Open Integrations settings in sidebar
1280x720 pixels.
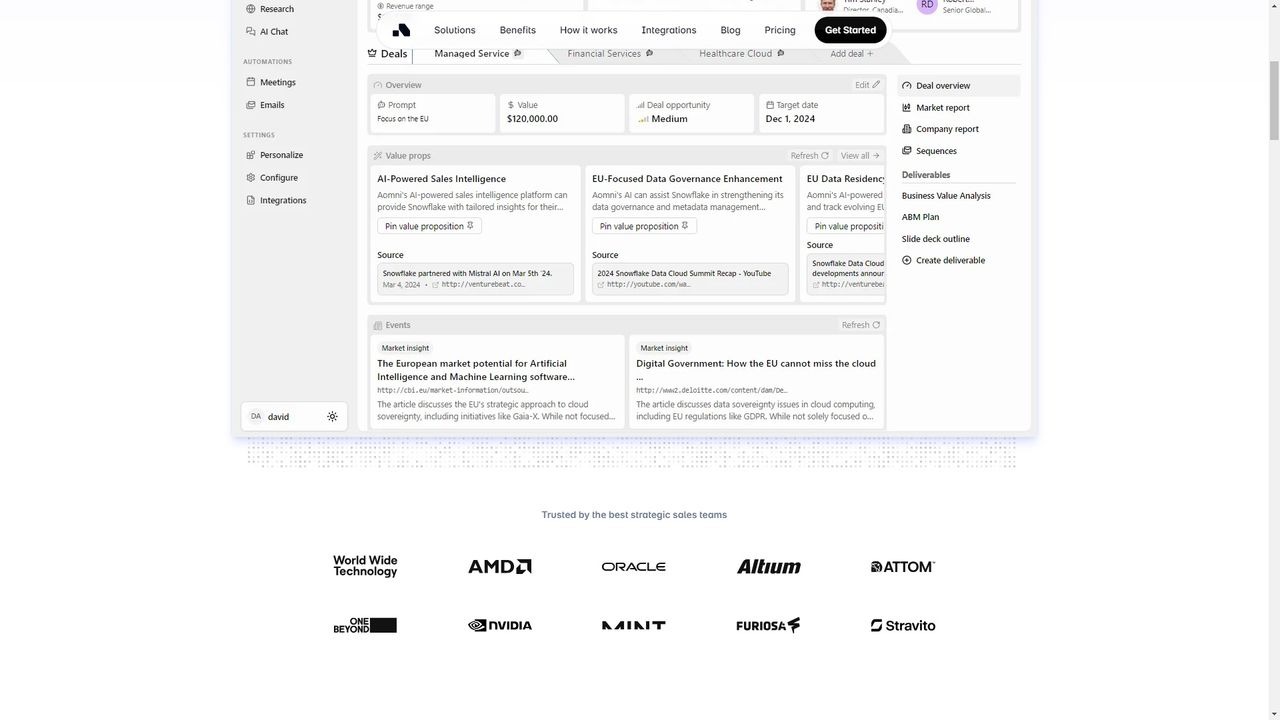pyautogui.click(x=276, y=200)
